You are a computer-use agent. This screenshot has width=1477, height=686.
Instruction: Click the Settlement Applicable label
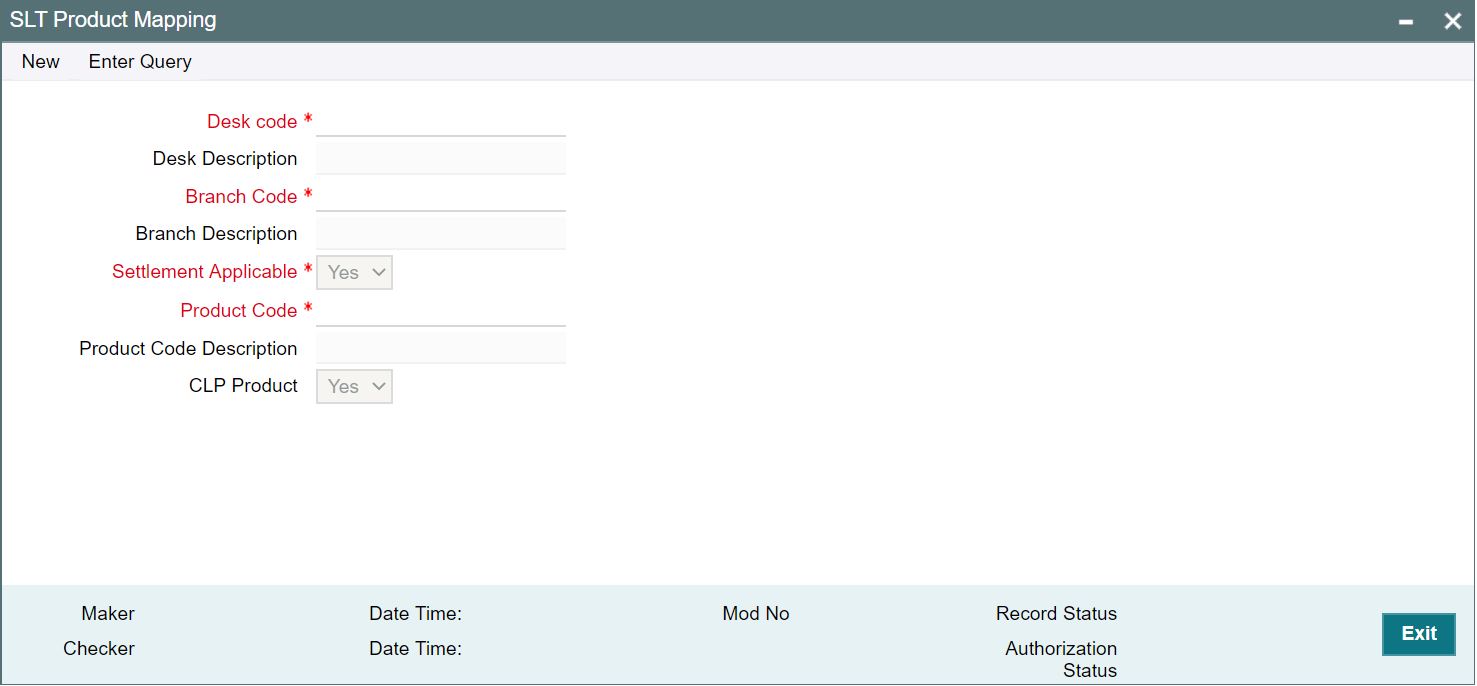click(x=205, y=272)
